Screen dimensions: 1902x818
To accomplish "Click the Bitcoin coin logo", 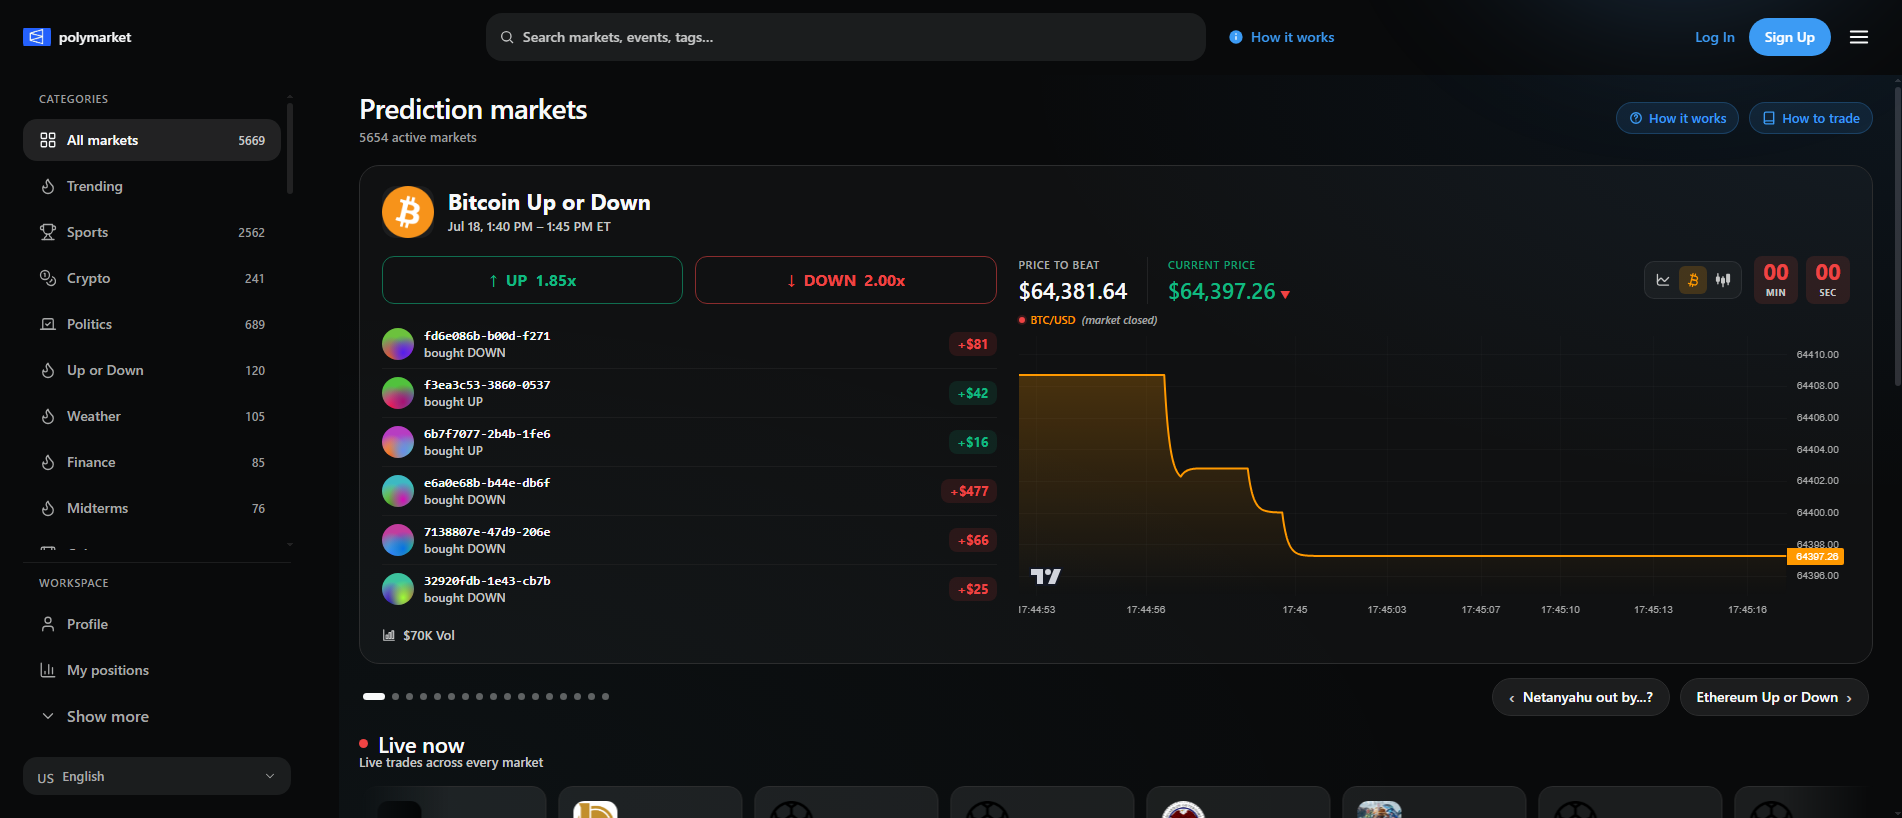I will click(x=408, y=212).
